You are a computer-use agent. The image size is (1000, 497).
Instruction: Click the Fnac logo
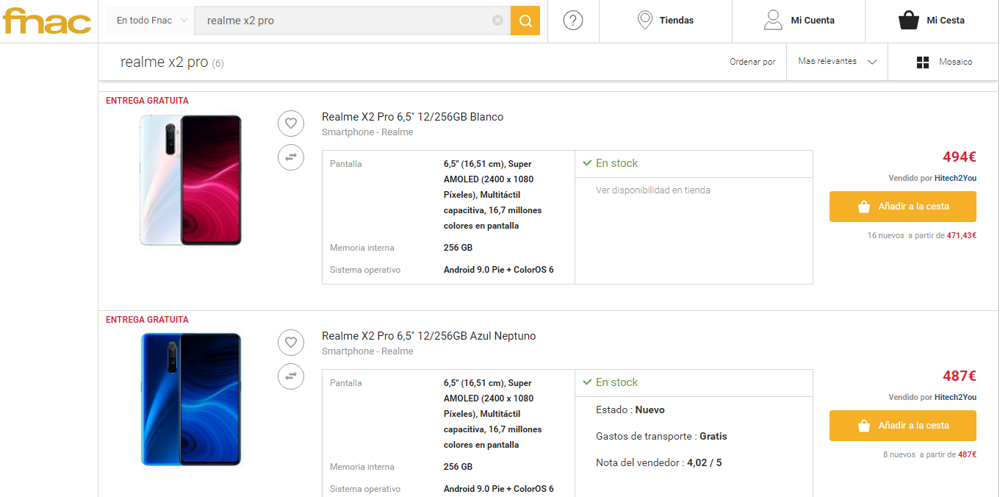click(x=47, y=21)
